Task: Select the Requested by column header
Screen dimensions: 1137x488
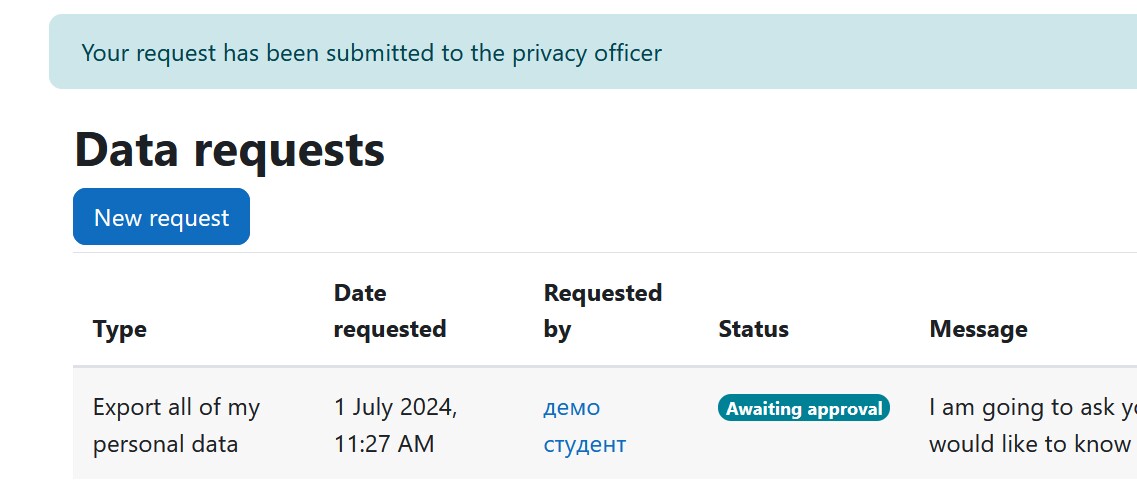Action: pyautogui.click(x=603, y=311)
